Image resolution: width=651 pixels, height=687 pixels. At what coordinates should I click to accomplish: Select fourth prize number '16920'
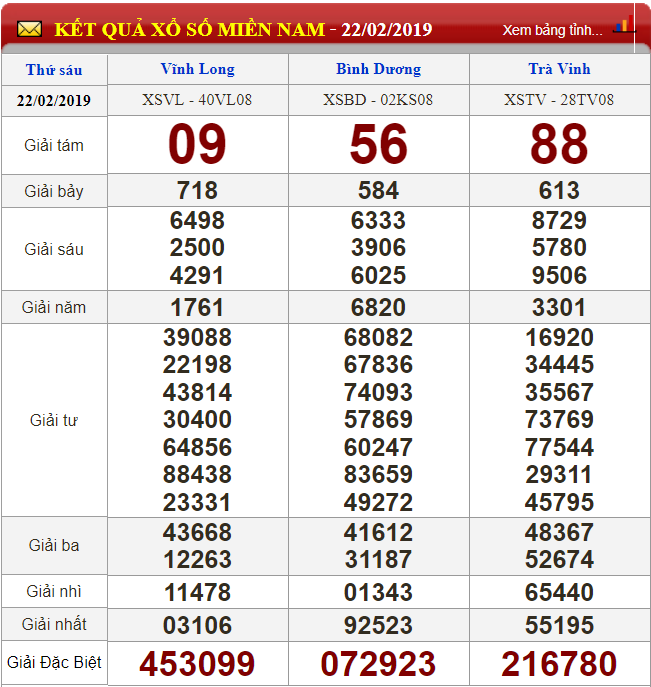point(559,338)
